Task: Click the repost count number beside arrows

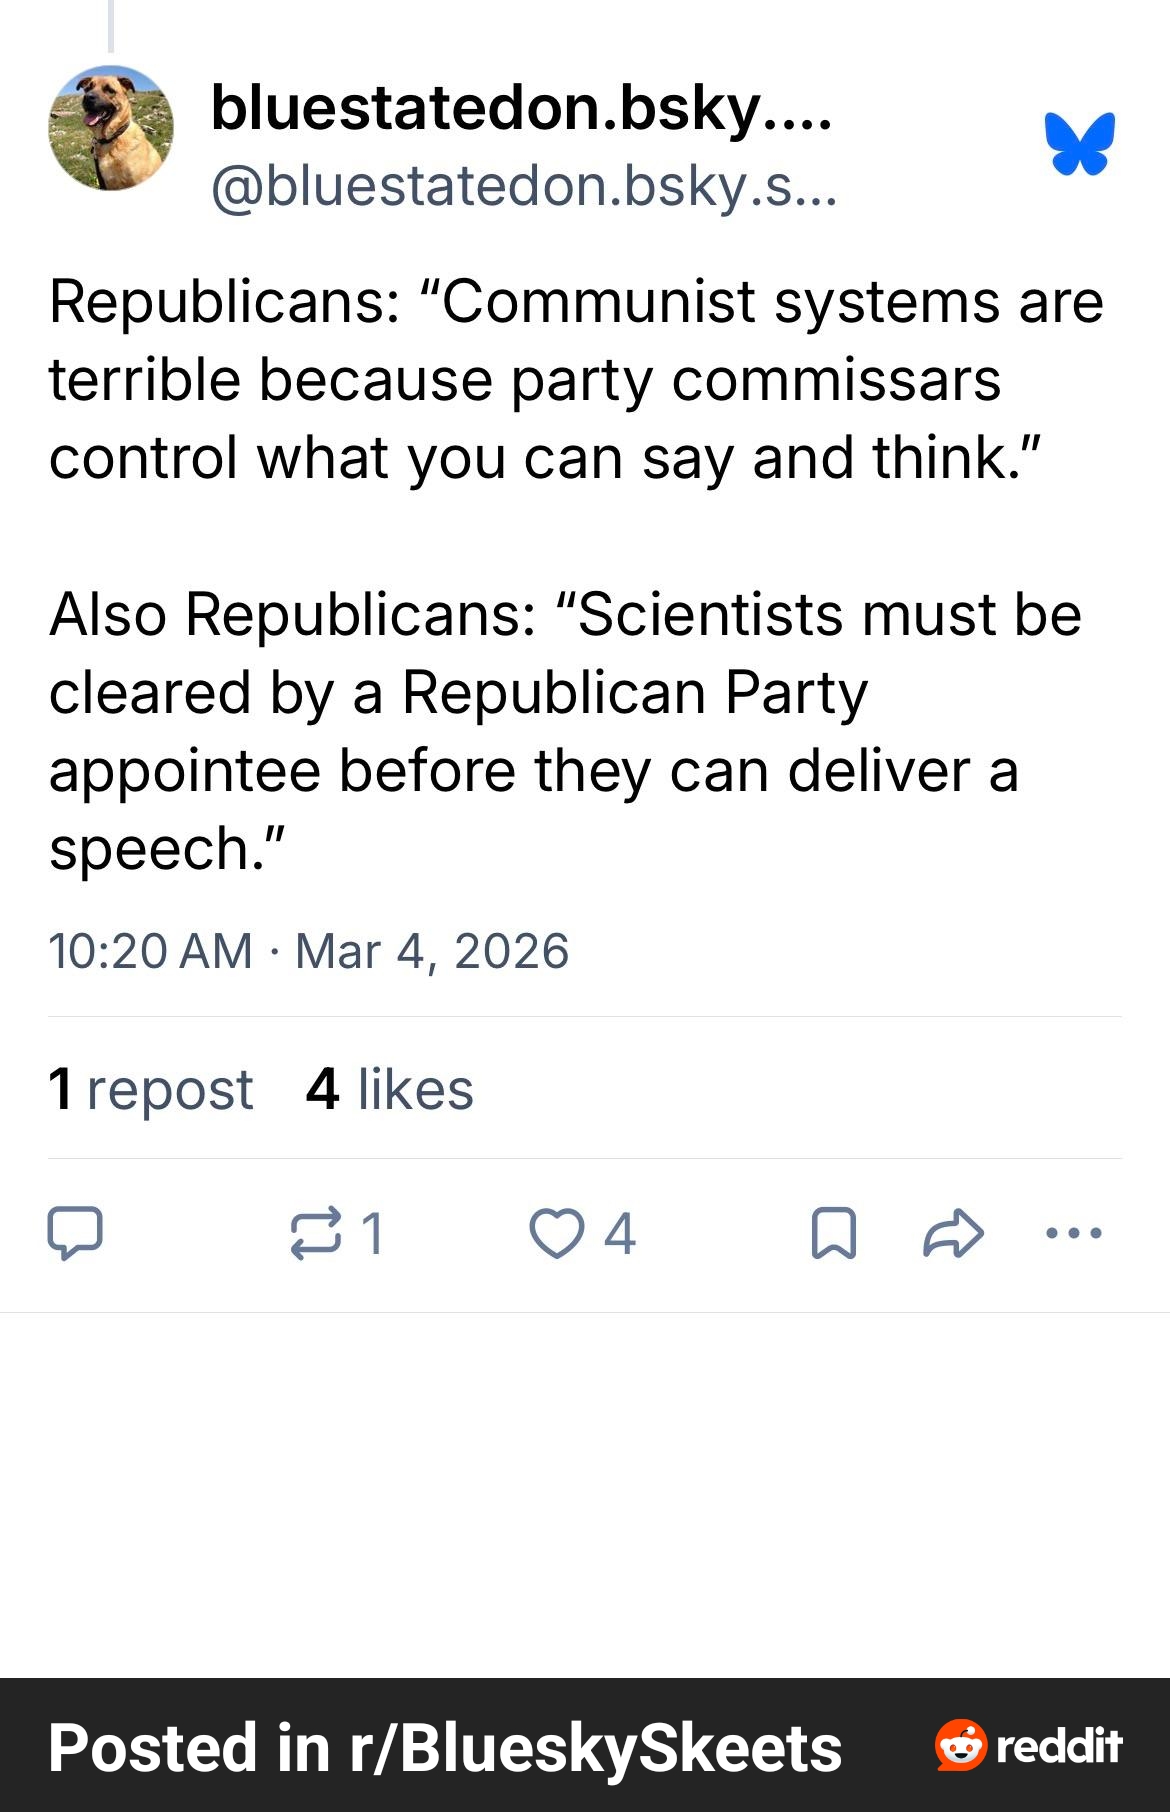Action: [372, 1233]
